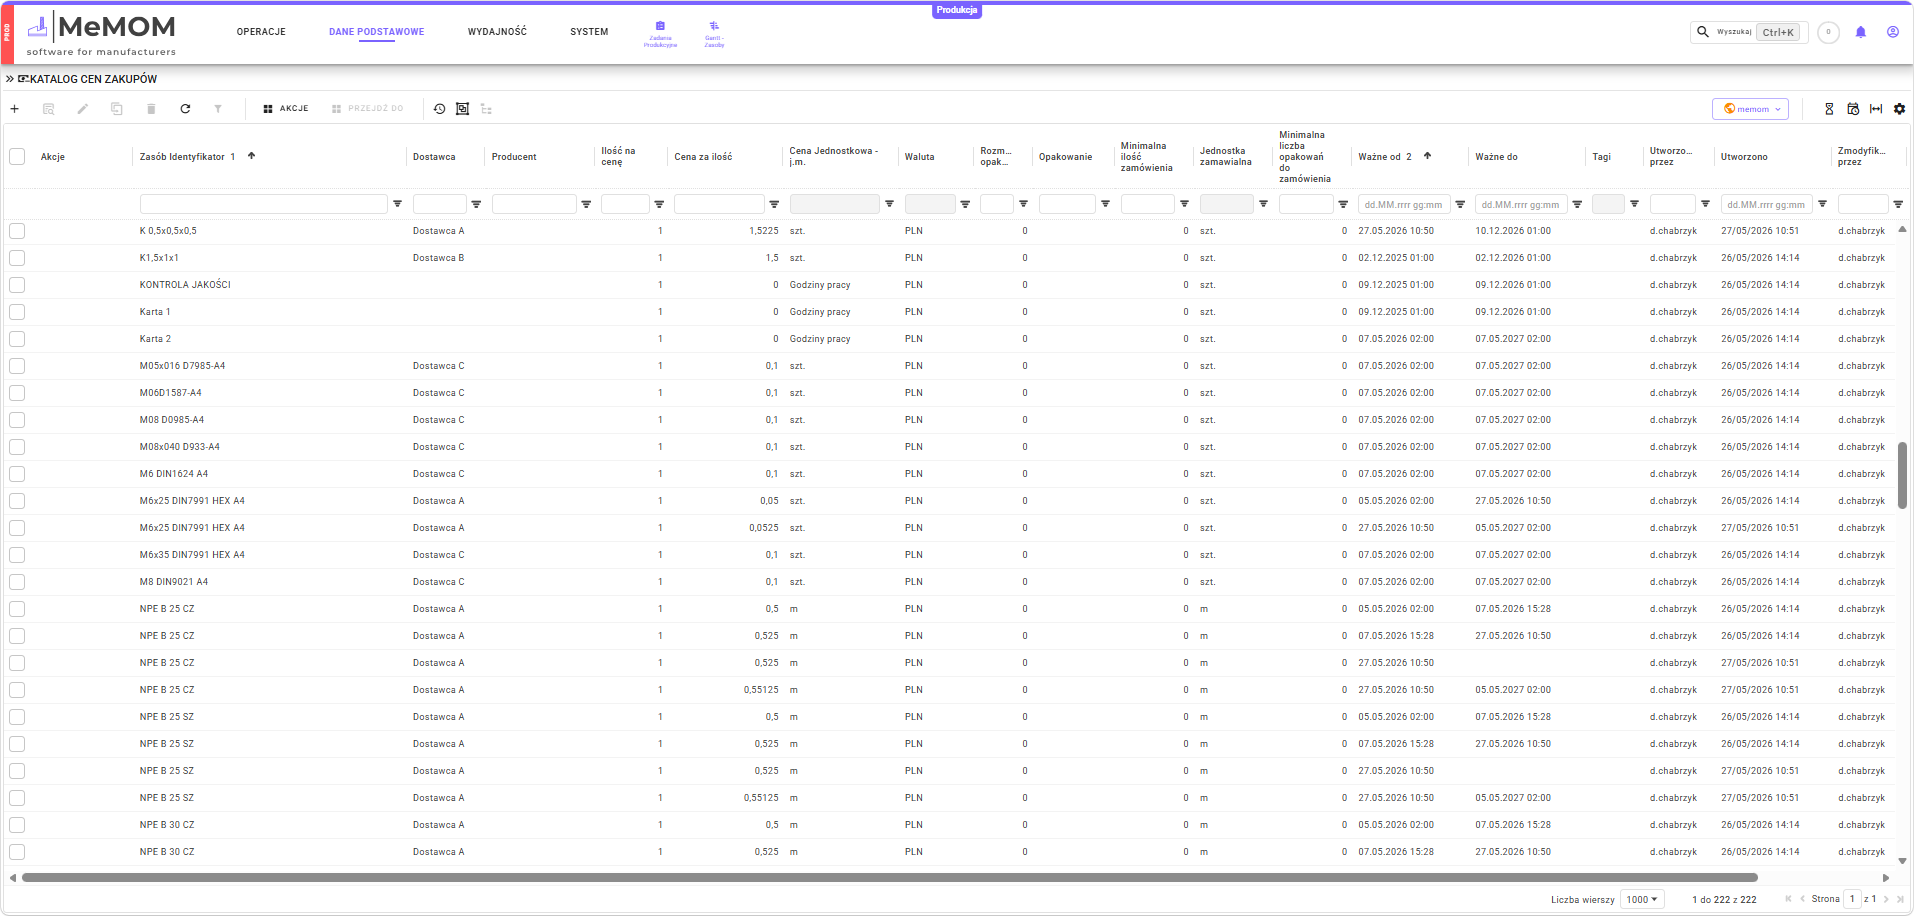Viewport: 1916px width, 916px height.
Task: Click the AKCJE button
Action: pos(286,109)
